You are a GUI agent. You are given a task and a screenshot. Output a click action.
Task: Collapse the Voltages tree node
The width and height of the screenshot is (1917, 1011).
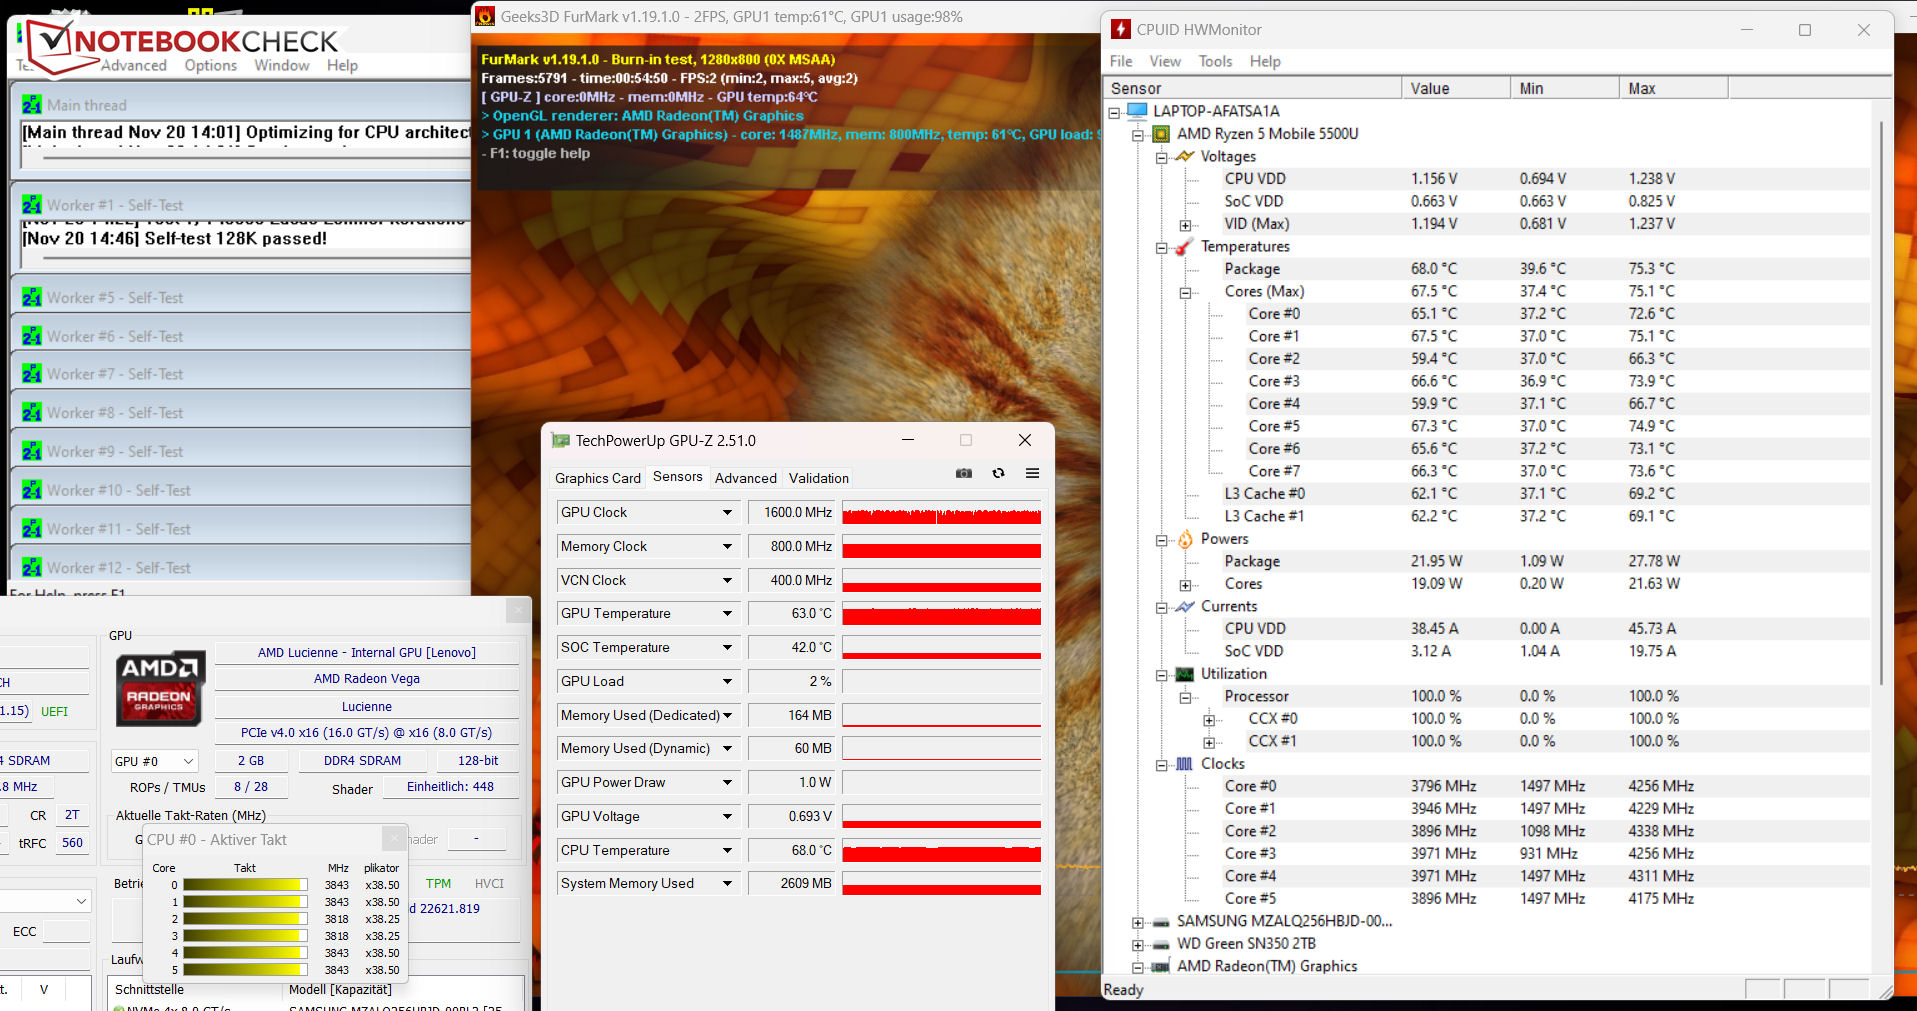click(x=1161, y=157)
